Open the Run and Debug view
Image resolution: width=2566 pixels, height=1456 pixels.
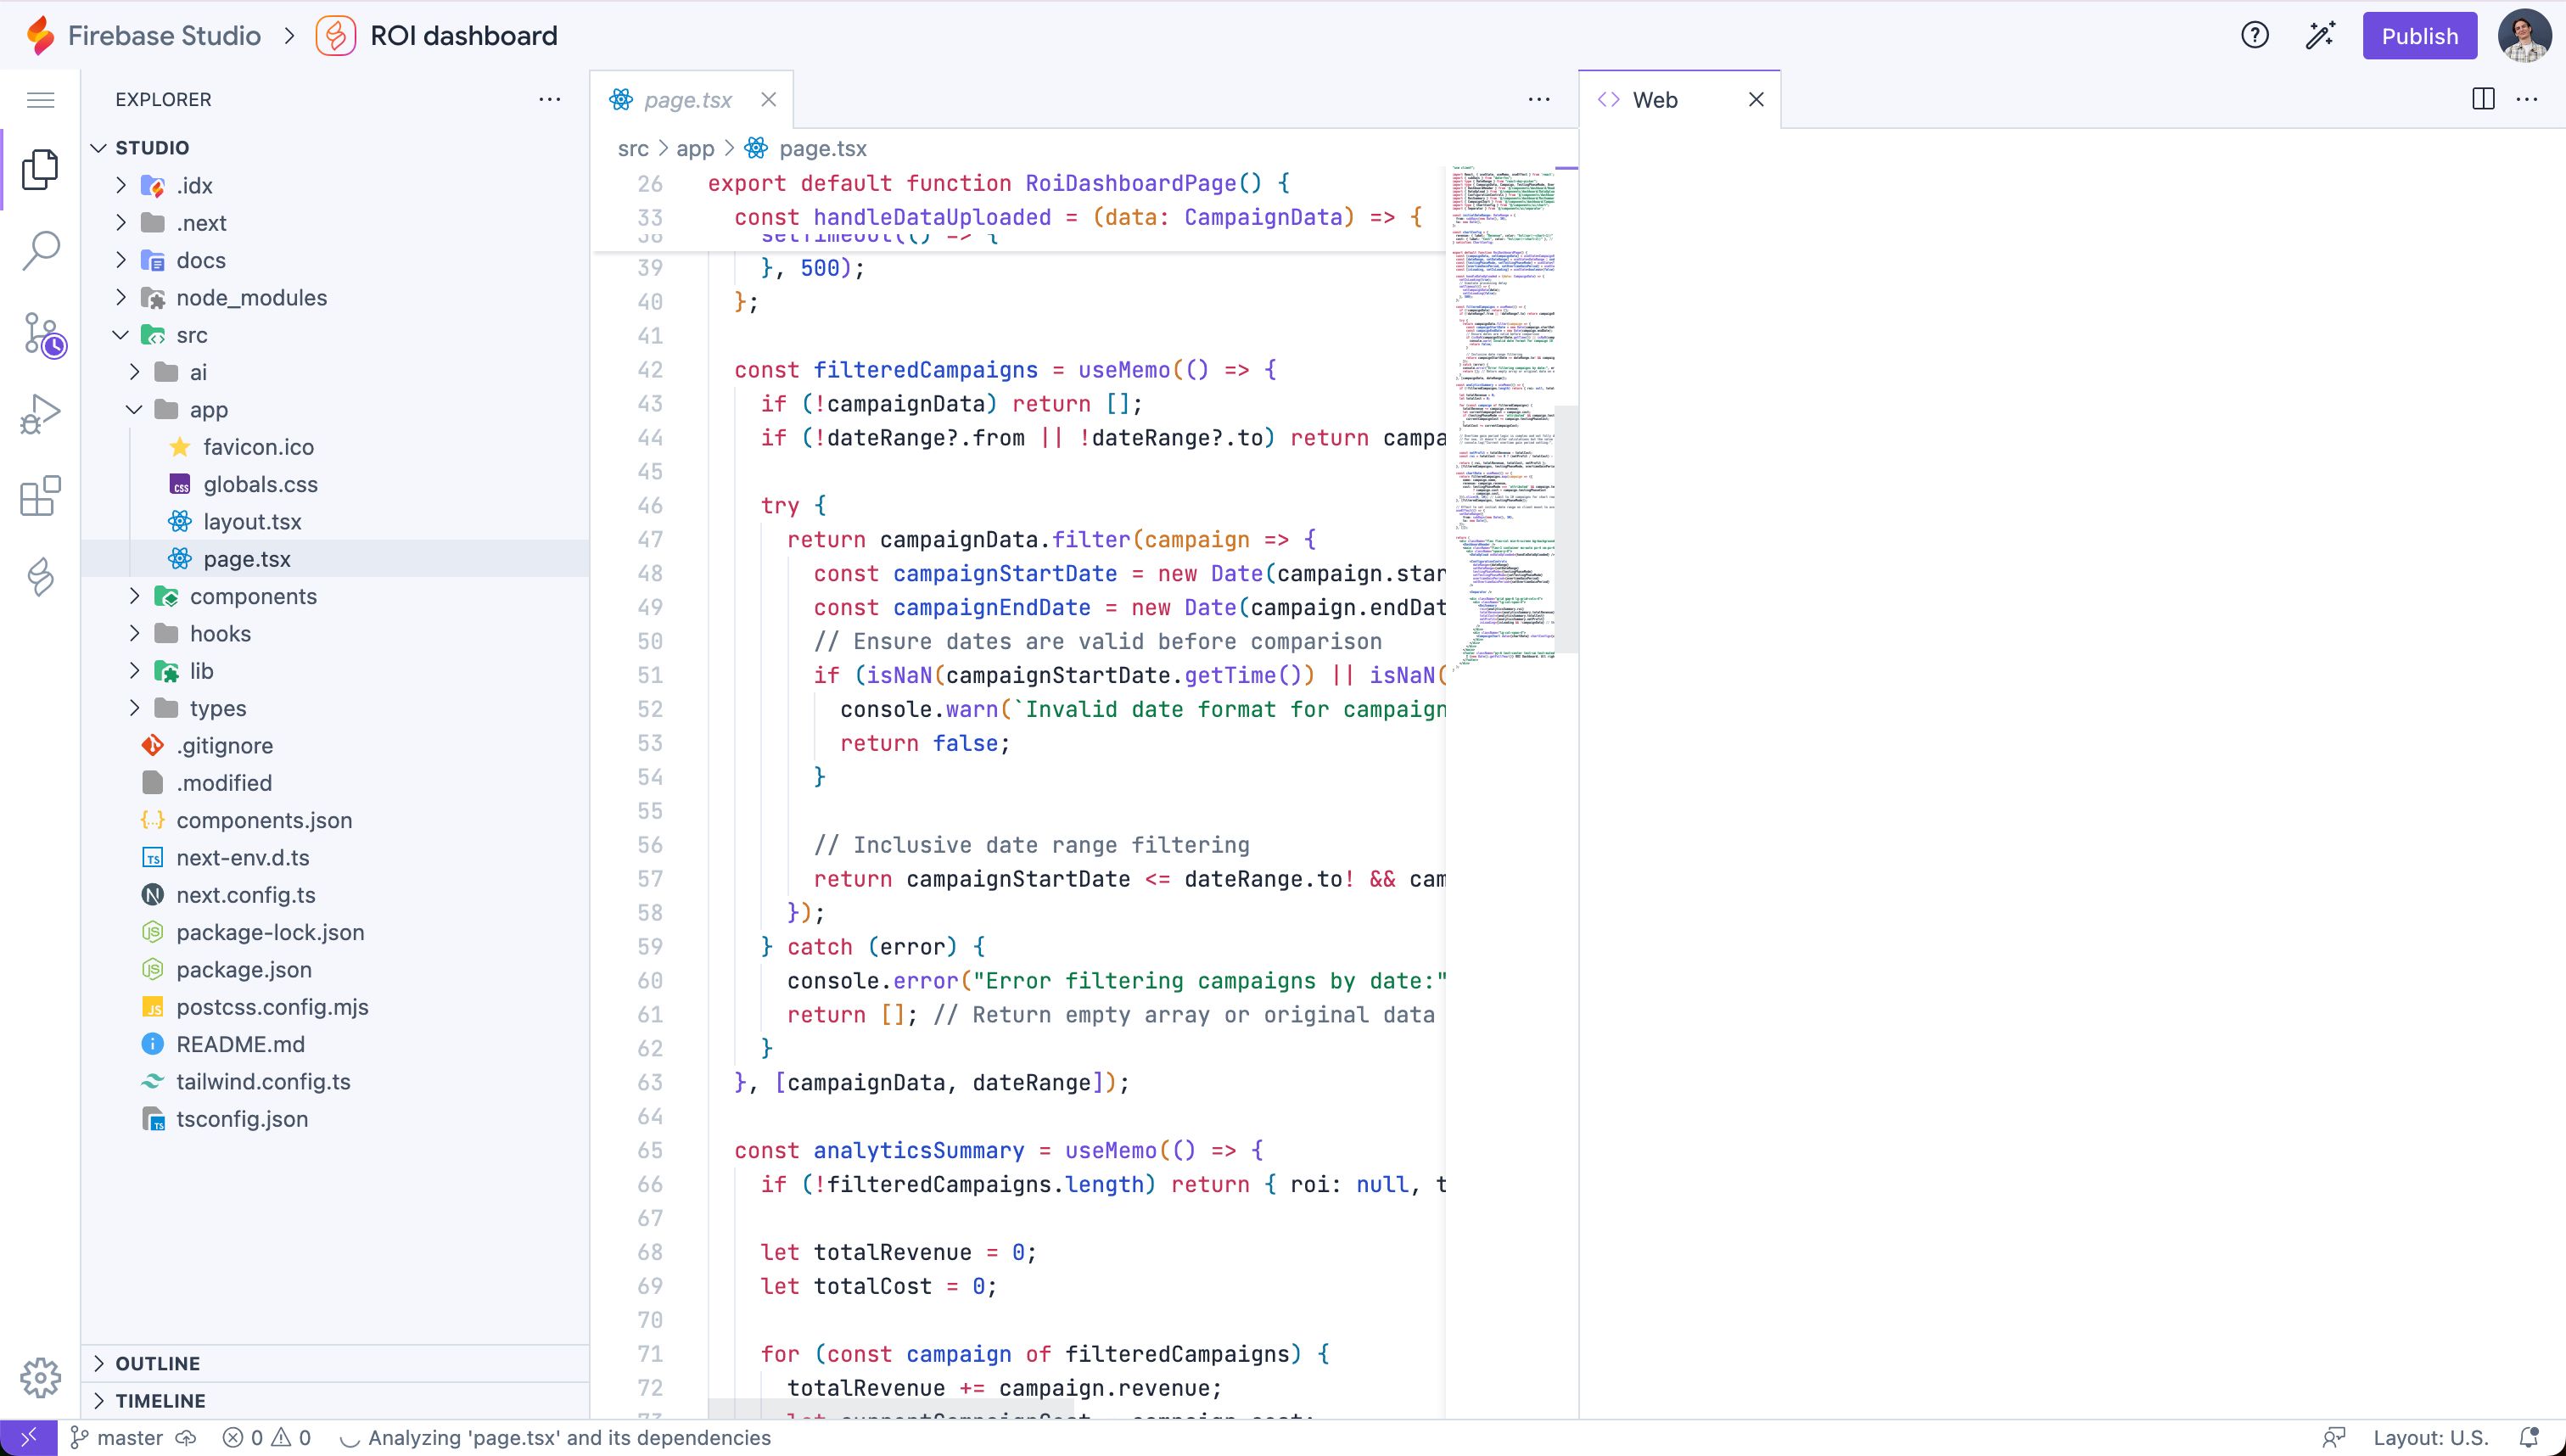tap(40, 414)
